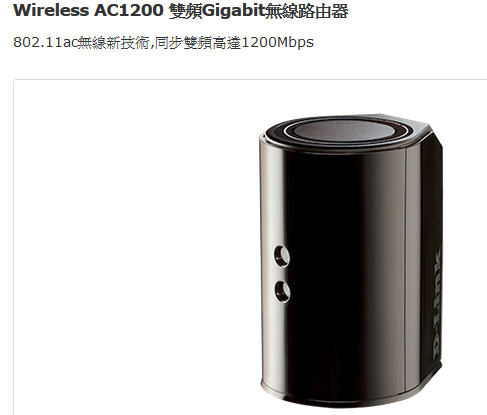The image size is (487, 415).
Task: Click the router's bottom base edge
Action: 333,398
